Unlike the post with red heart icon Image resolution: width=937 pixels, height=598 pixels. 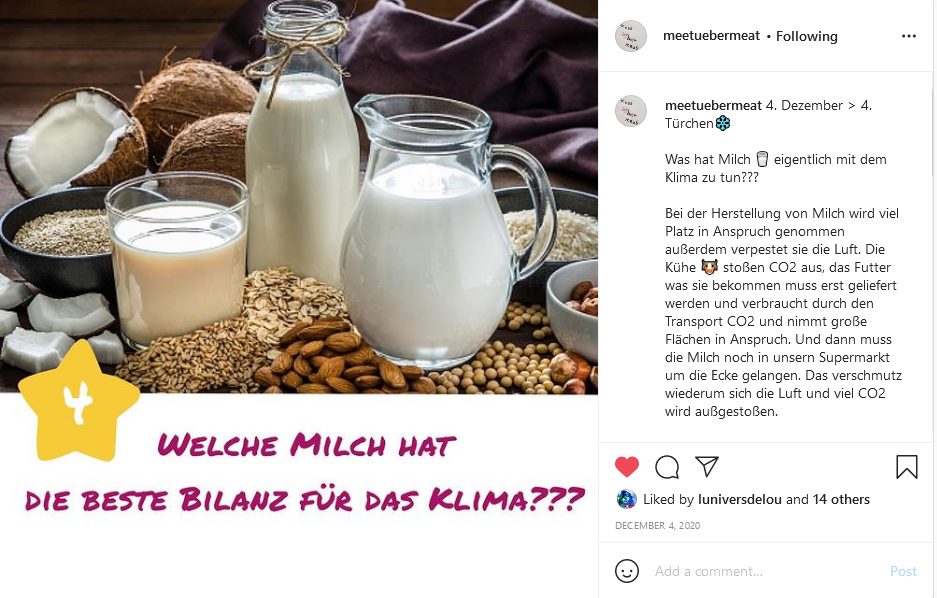627,467
